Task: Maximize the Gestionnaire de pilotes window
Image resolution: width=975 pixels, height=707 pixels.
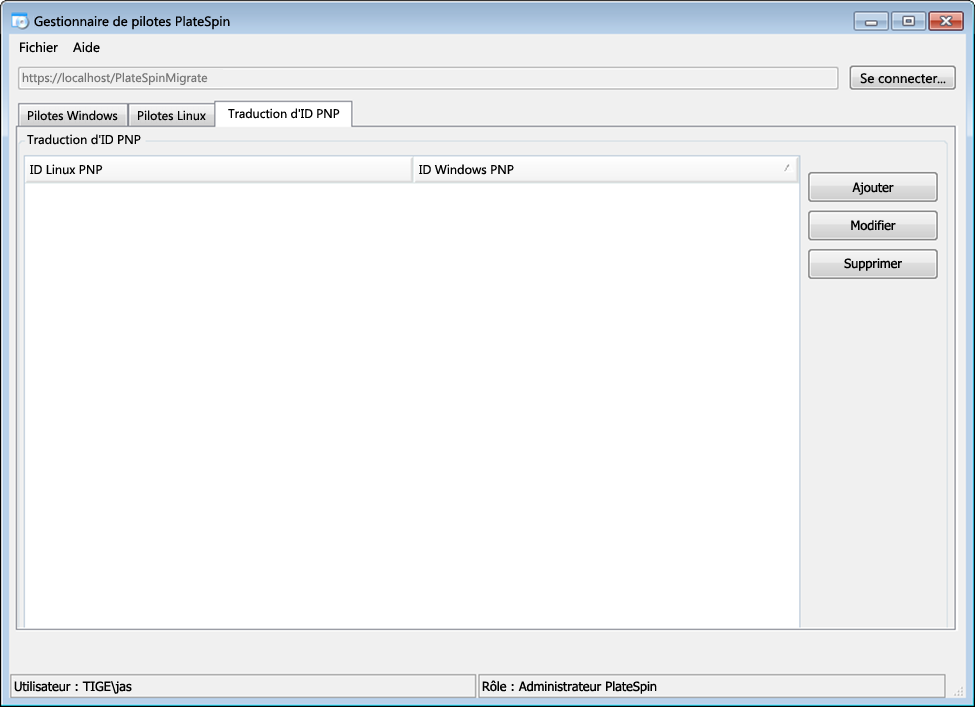Action: point(907,21)
